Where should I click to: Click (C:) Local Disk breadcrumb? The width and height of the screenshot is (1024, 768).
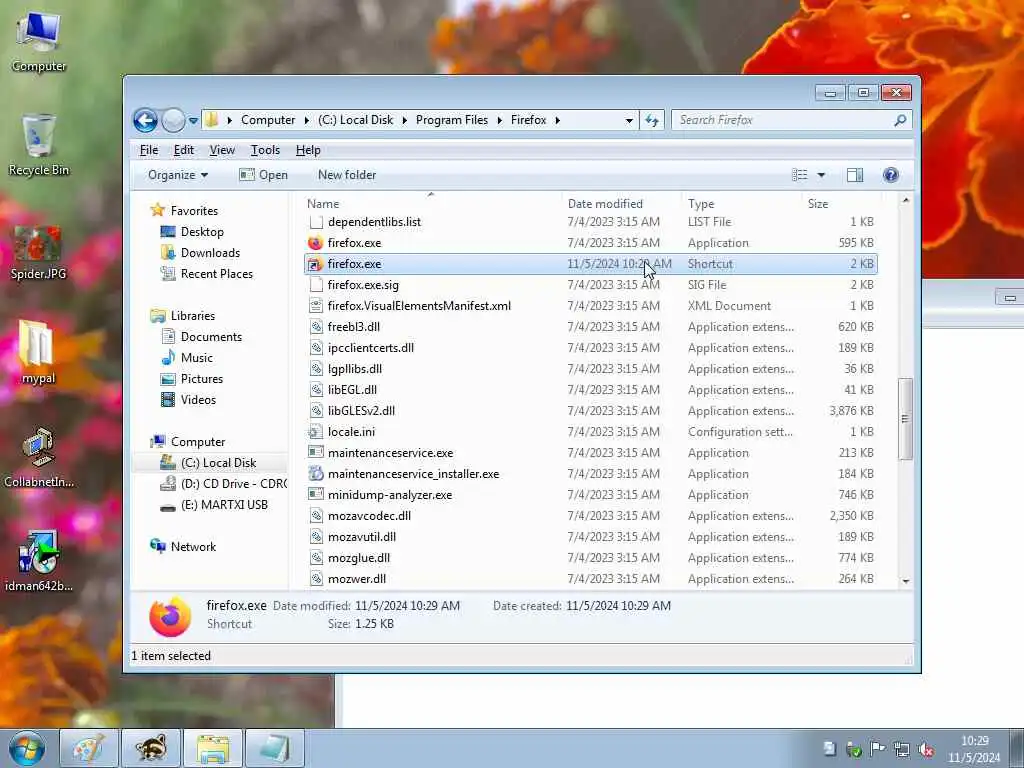pyautogui.click(x=356, y=120)
